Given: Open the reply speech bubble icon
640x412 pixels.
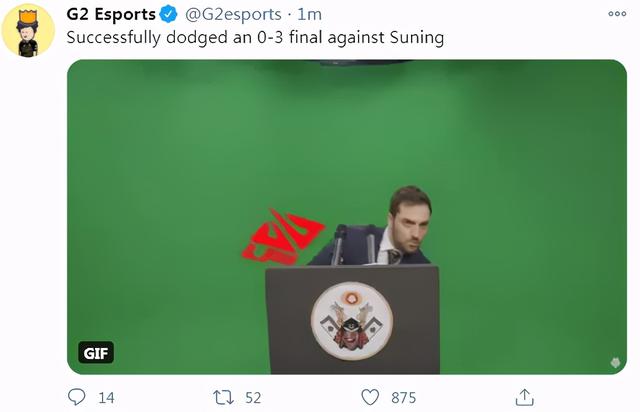Looking at the screenshot, I should pyautogui.click(x=76, y=396).
